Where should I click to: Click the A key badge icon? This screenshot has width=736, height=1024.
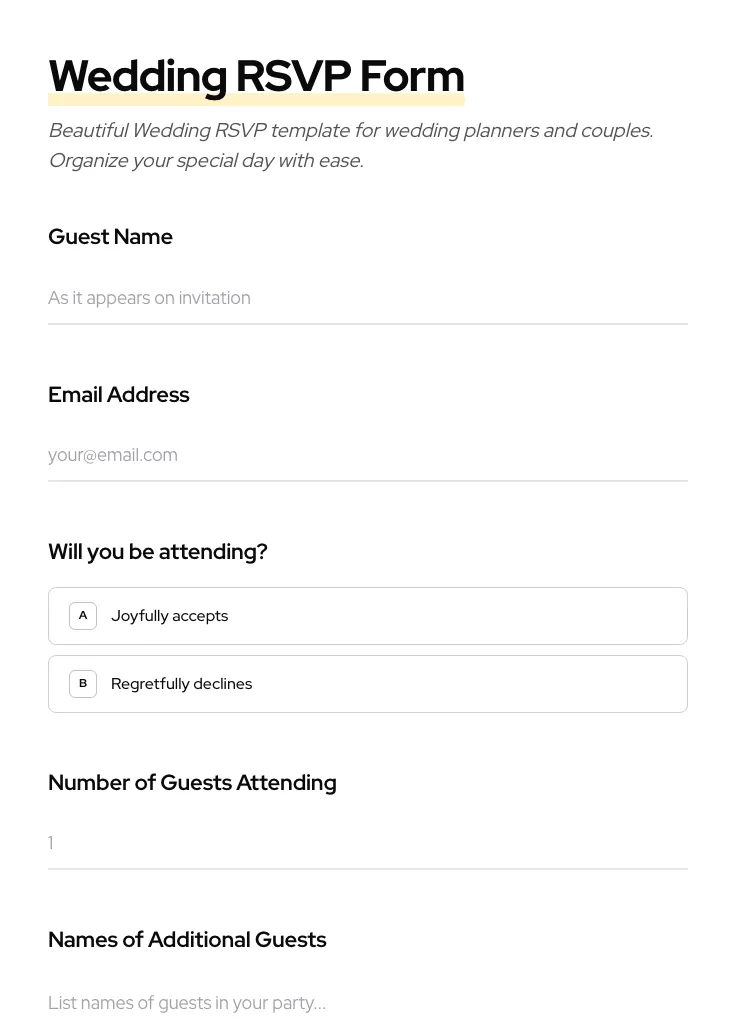[x=83, y=616]
